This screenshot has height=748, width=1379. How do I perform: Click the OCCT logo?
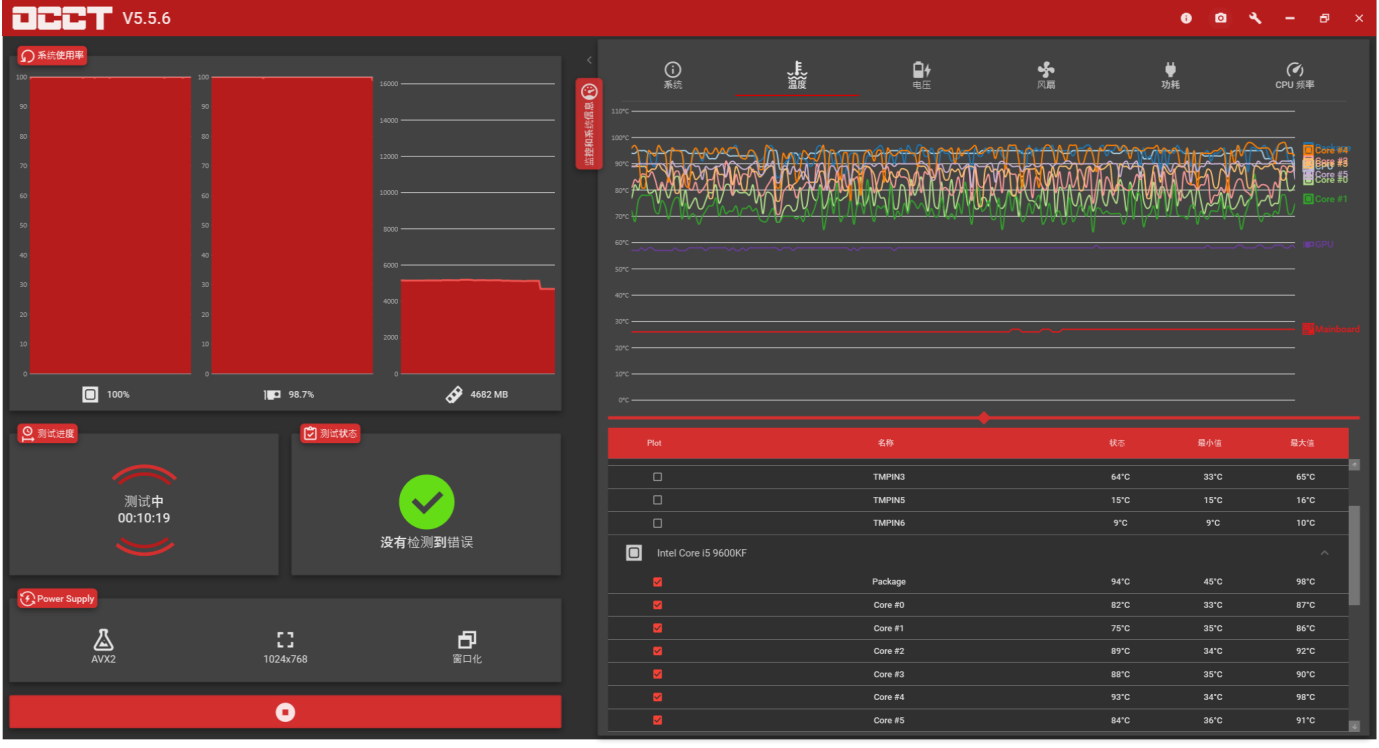pyautogui.click(x=61, y=18)
